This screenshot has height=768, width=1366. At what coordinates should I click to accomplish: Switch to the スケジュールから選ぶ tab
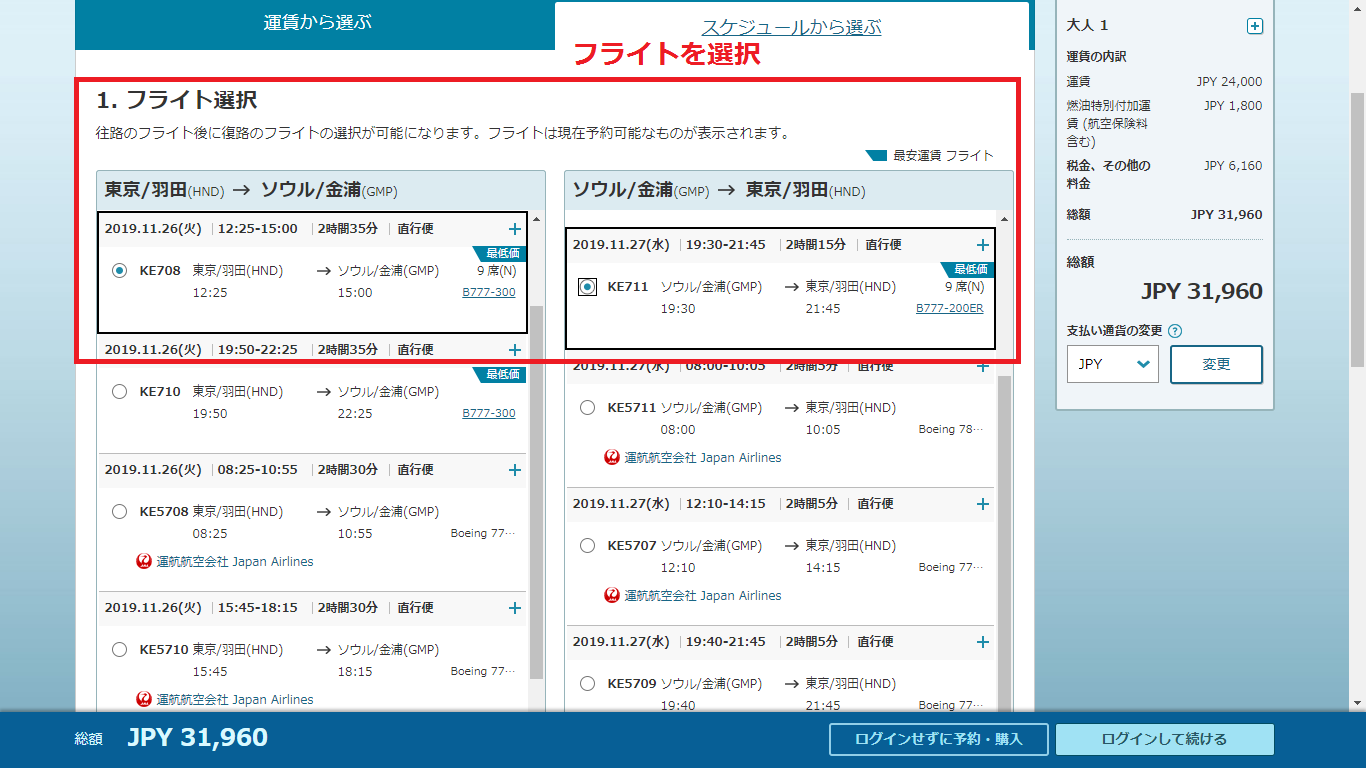791,27
